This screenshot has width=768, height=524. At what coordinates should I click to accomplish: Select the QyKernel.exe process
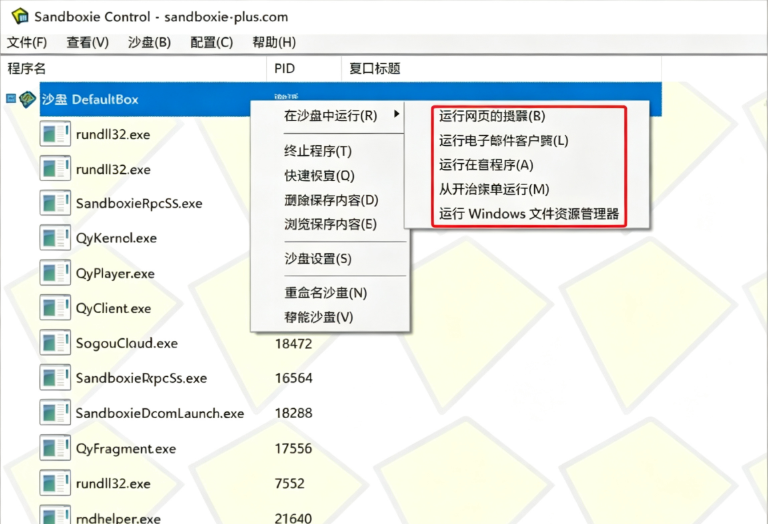116,238
